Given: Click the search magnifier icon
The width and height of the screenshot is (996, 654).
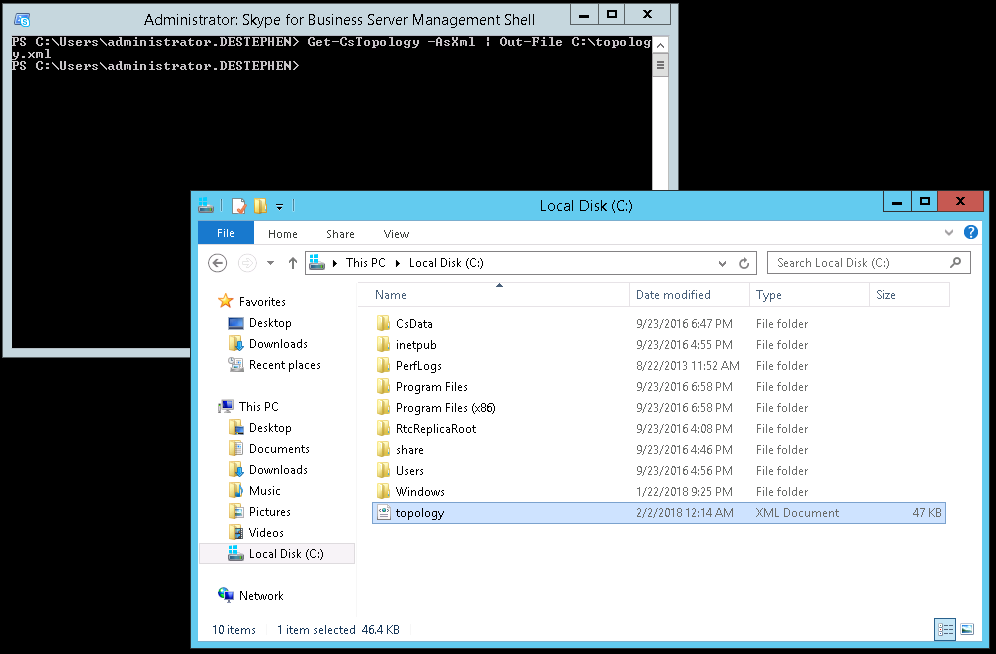Looking at the screenshot, I should [955, 262].
